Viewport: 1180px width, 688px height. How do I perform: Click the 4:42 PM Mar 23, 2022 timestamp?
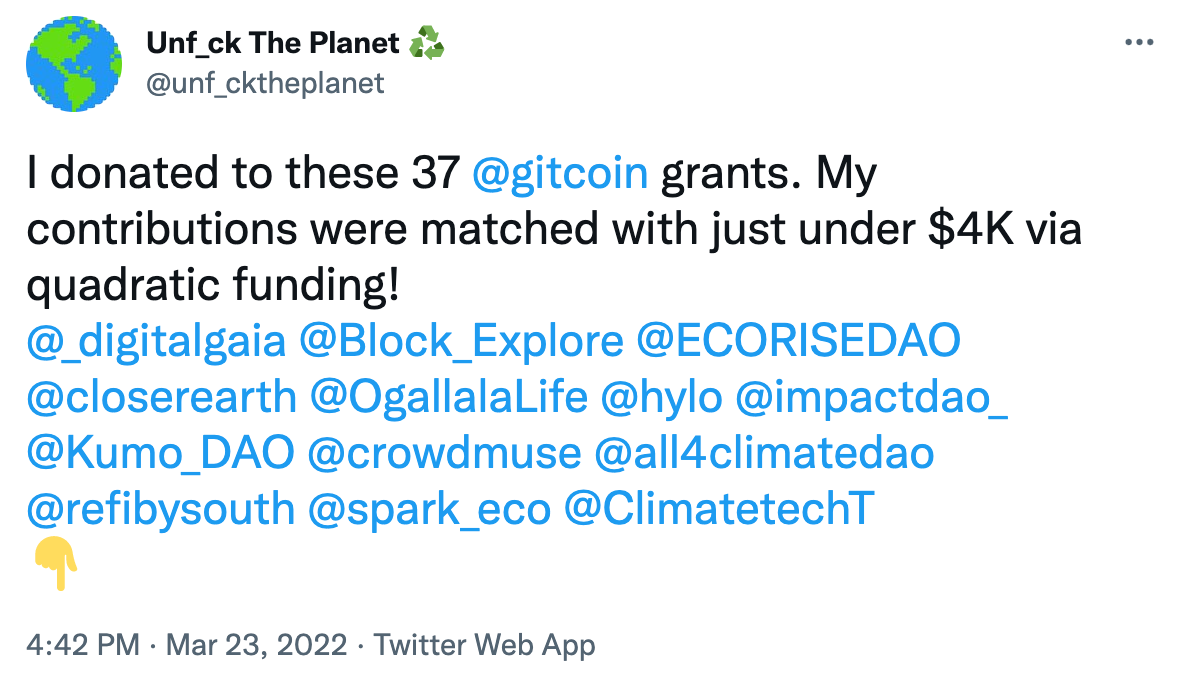pyautogui.click(x=187, y=645)
